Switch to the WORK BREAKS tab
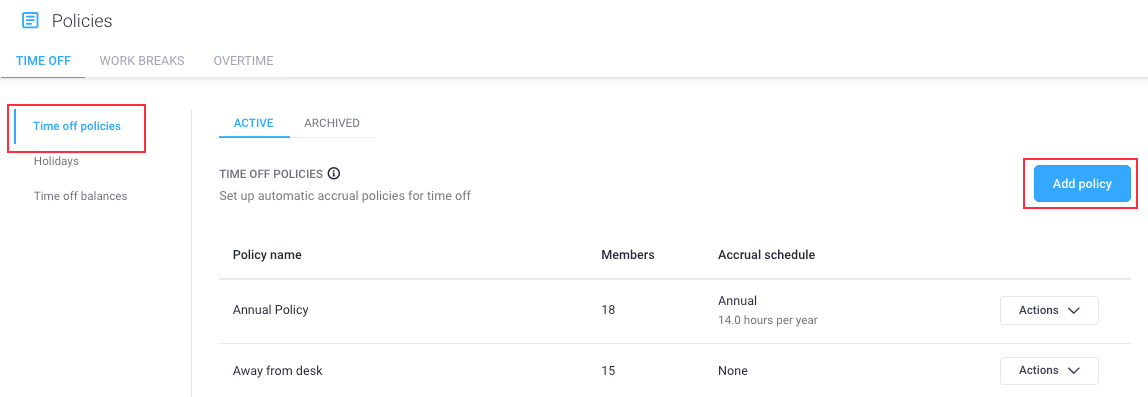The width and height of the screenshot is (1148, 397). [x=142, y=61]
